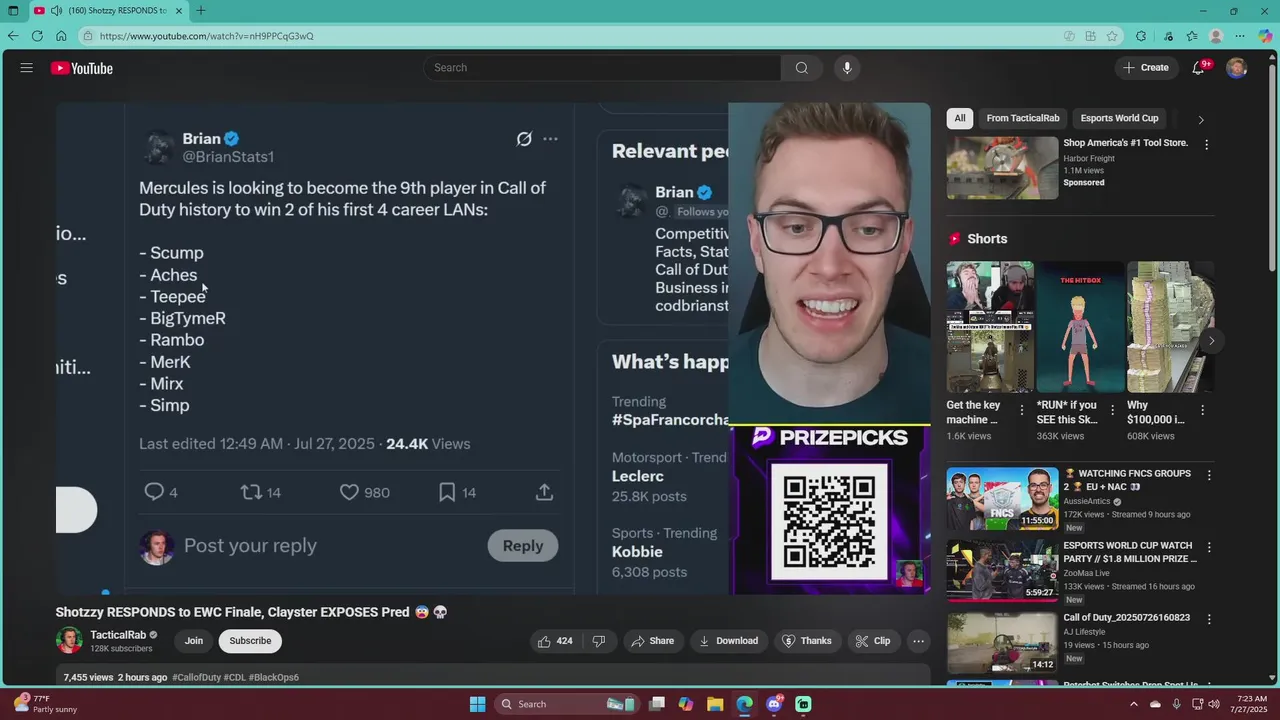Open Edge profile icon

1216,36
